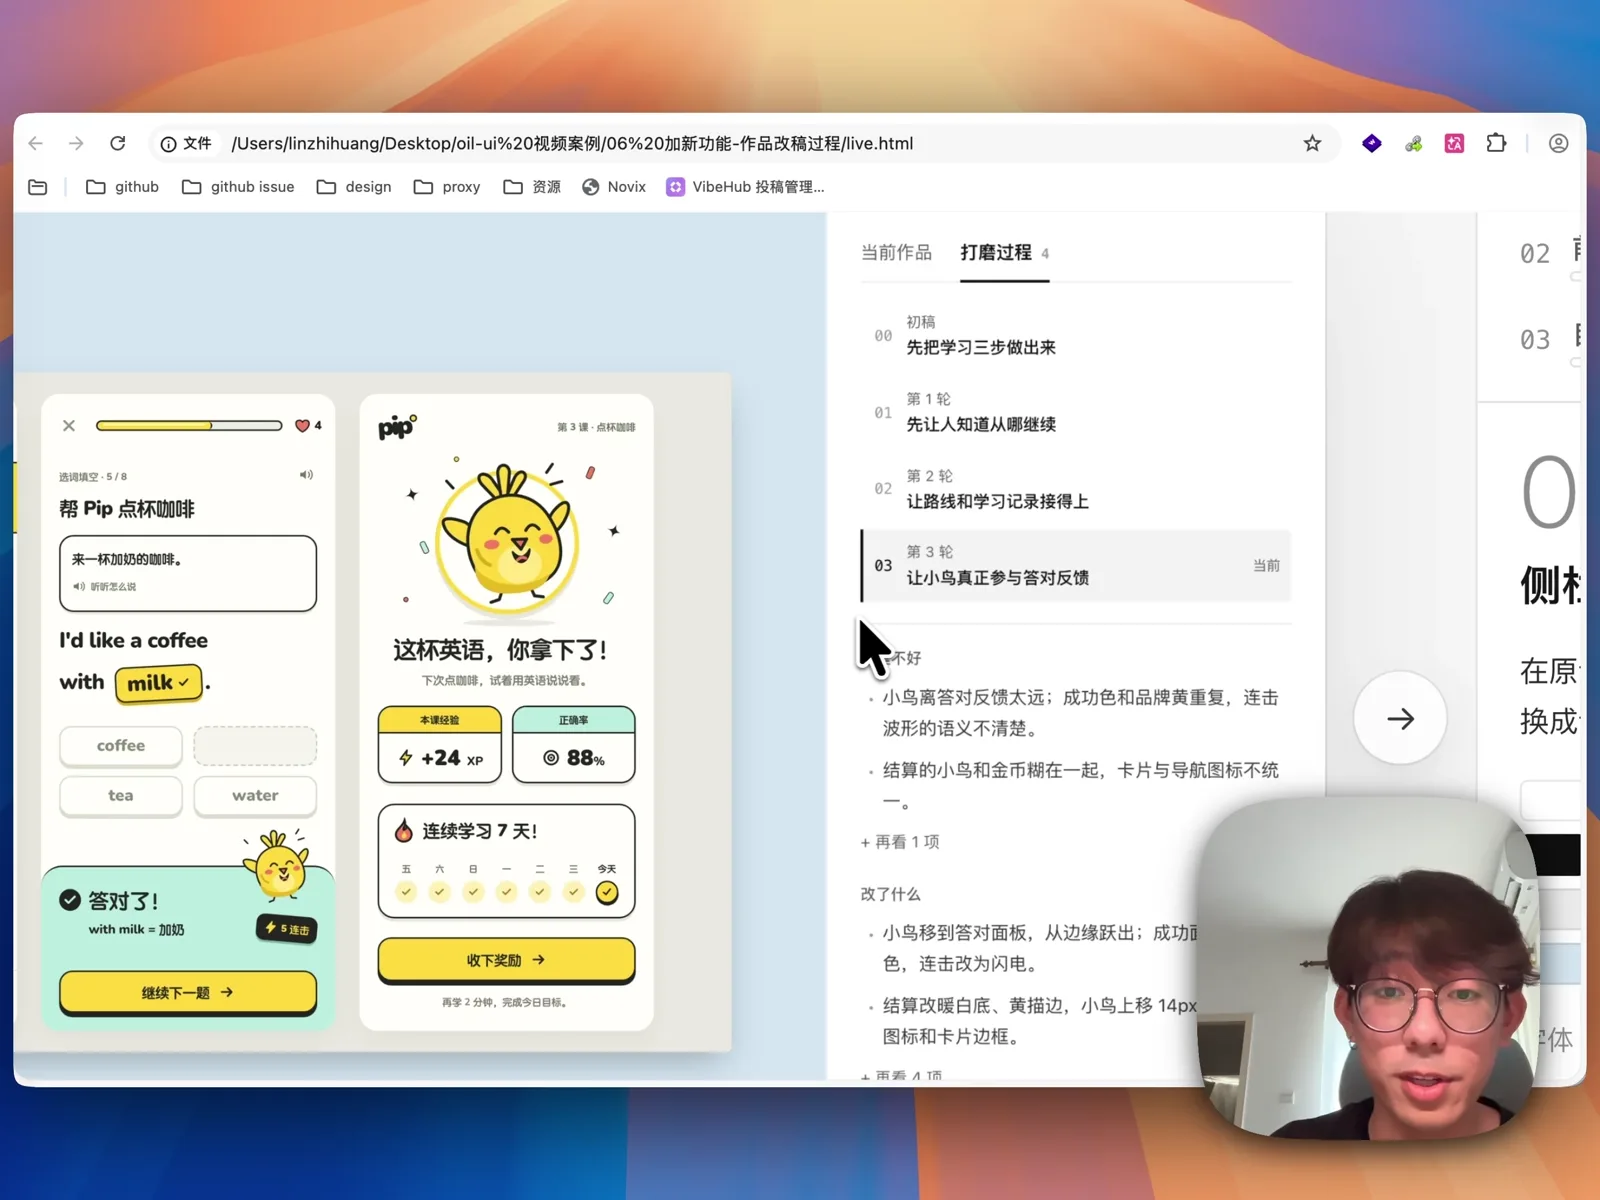Screen dimensions: 1600x1200
Task: Click the lesson progress bar
Action: (x=189, y=425)
